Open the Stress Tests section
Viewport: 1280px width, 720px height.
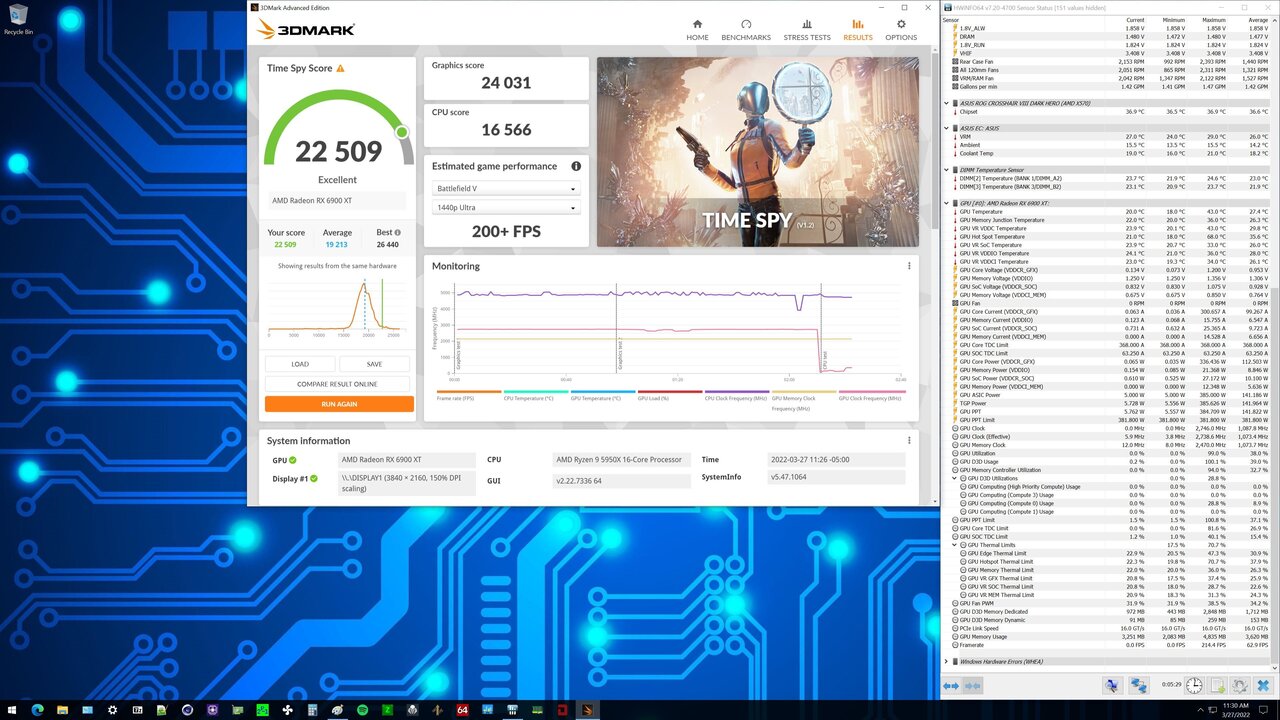(x=806, y=29)
